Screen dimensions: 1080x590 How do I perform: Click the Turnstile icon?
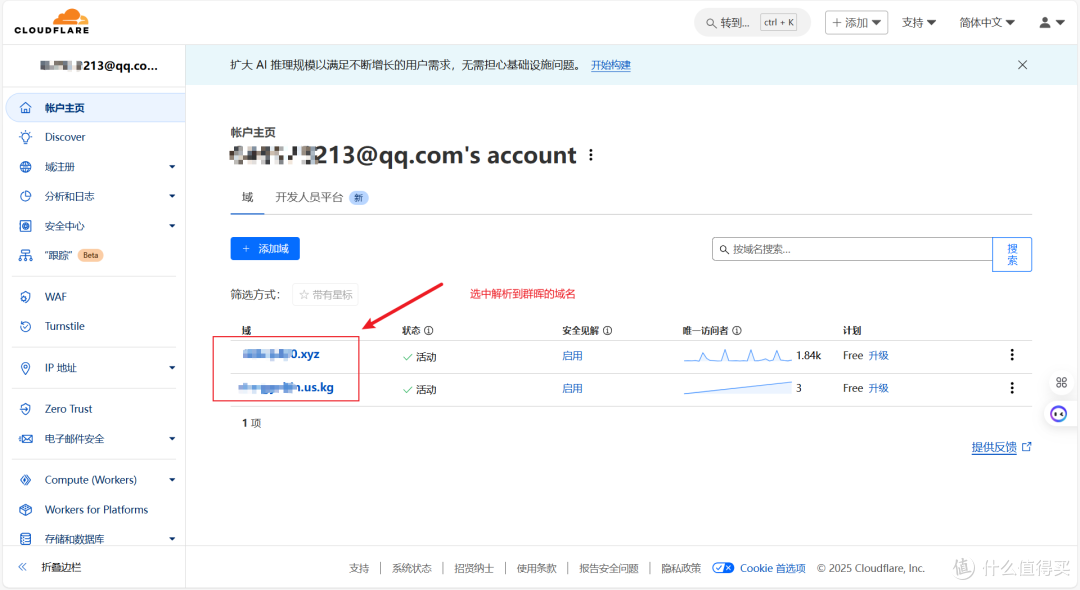click(x=25, y=326)
